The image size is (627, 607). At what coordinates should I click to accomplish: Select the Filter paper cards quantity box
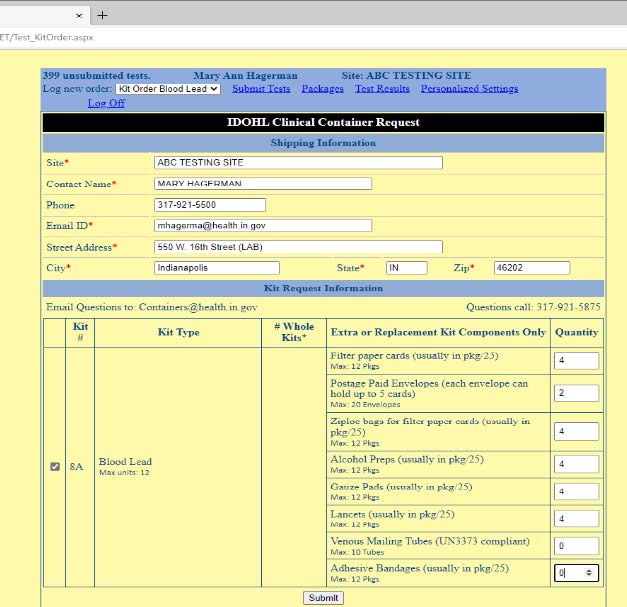[x=575, y=361]
